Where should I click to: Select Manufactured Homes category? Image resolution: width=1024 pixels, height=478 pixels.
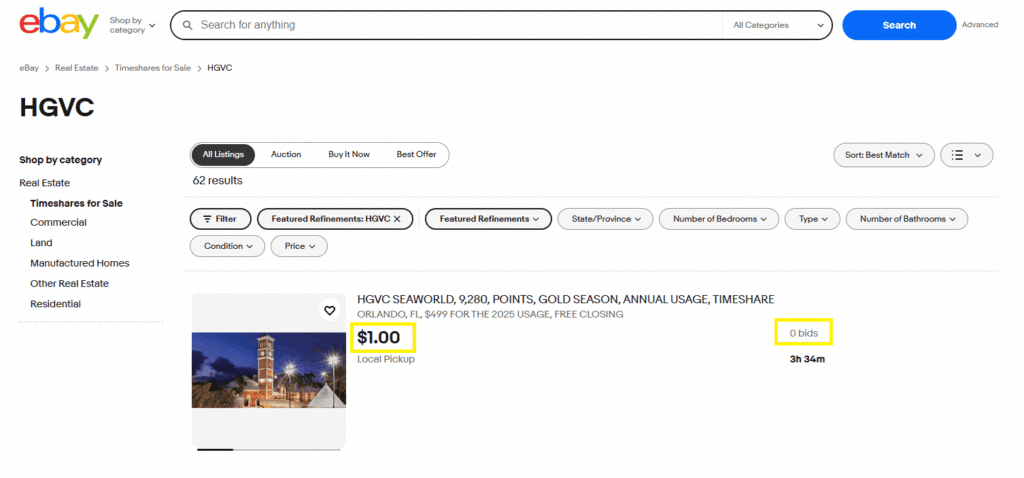[x=80, y=263]
